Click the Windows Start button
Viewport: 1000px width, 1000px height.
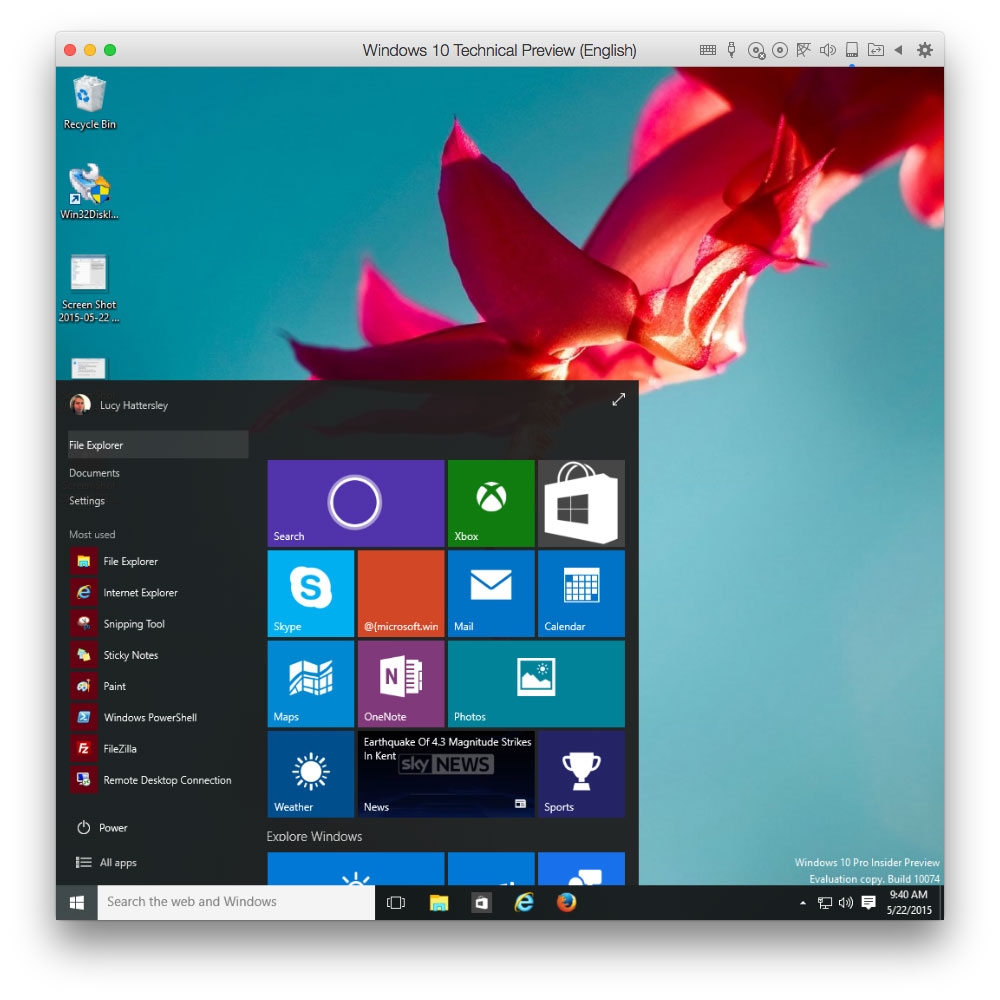tap(77, 902)
